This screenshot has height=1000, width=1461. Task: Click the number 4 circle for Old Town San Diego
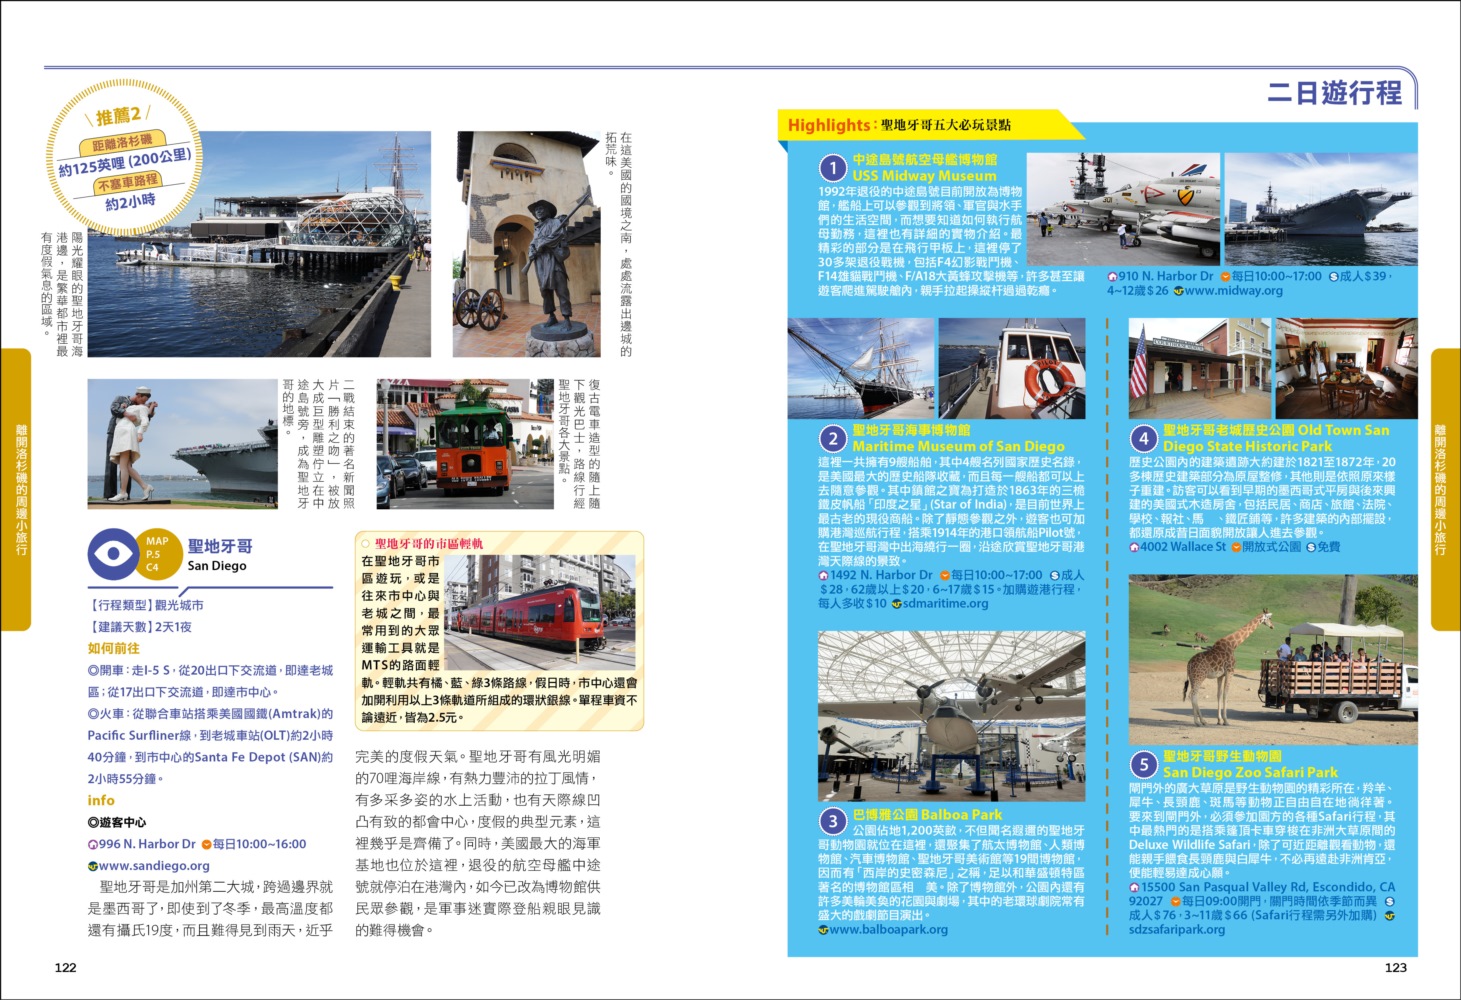point(1143,438)
